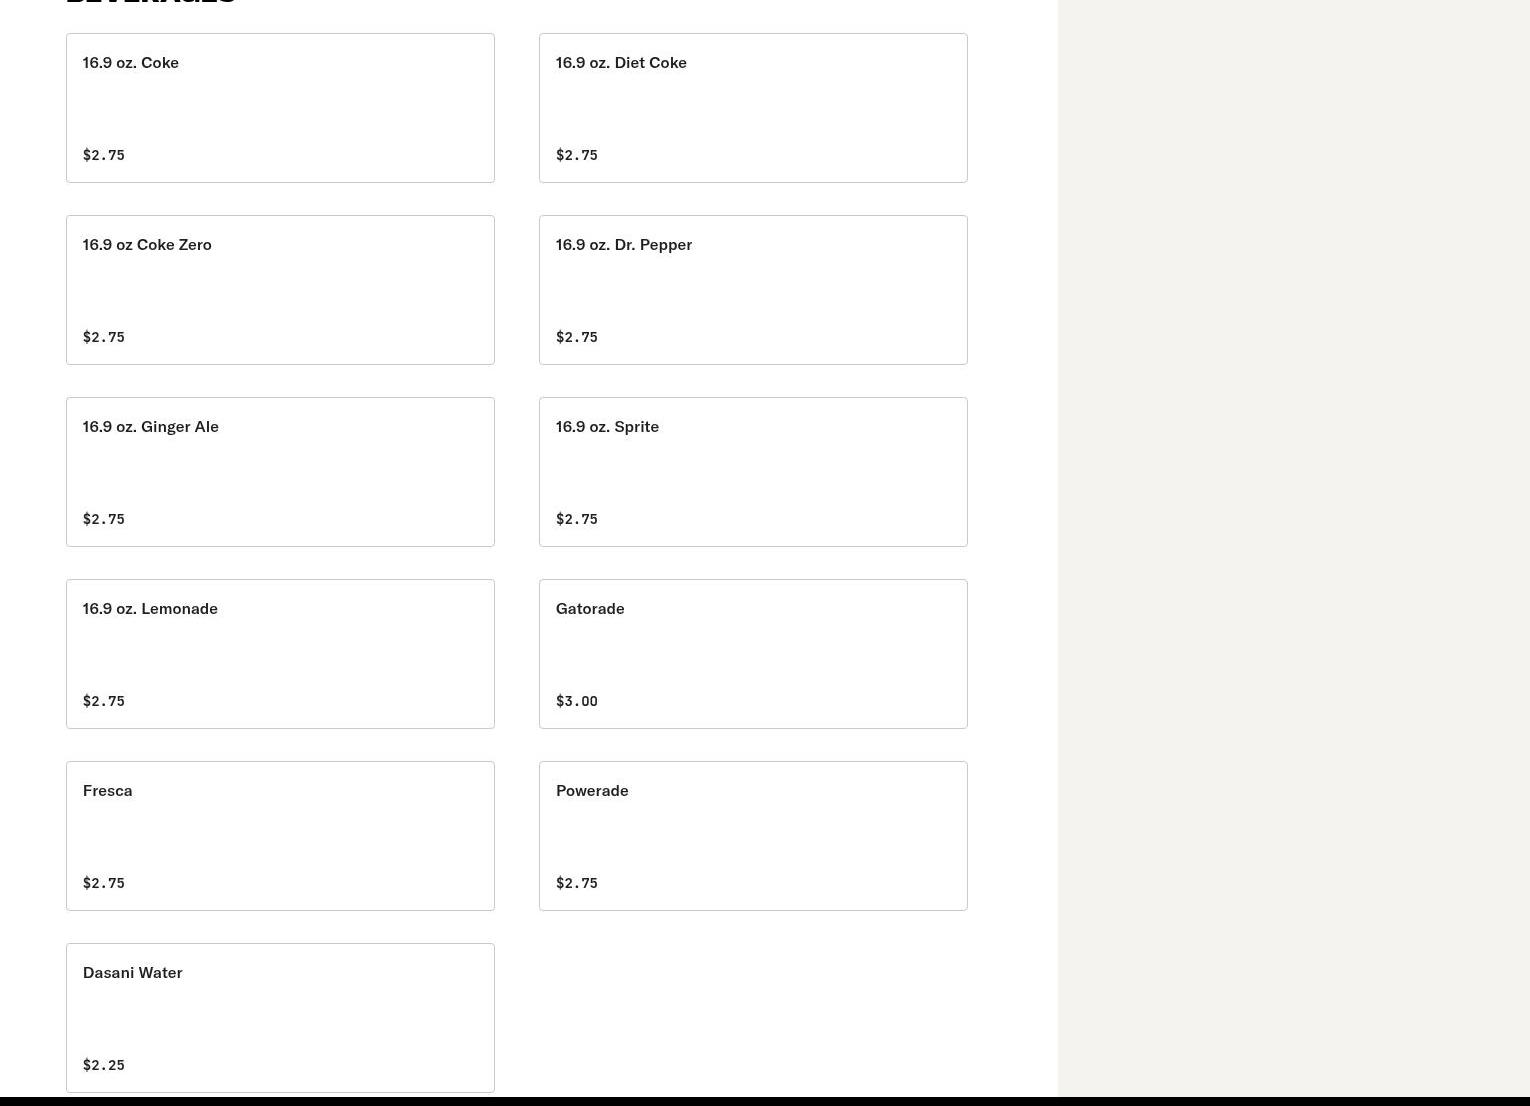Select the 16.9 oz. Coke item

(x=280, y=108)
